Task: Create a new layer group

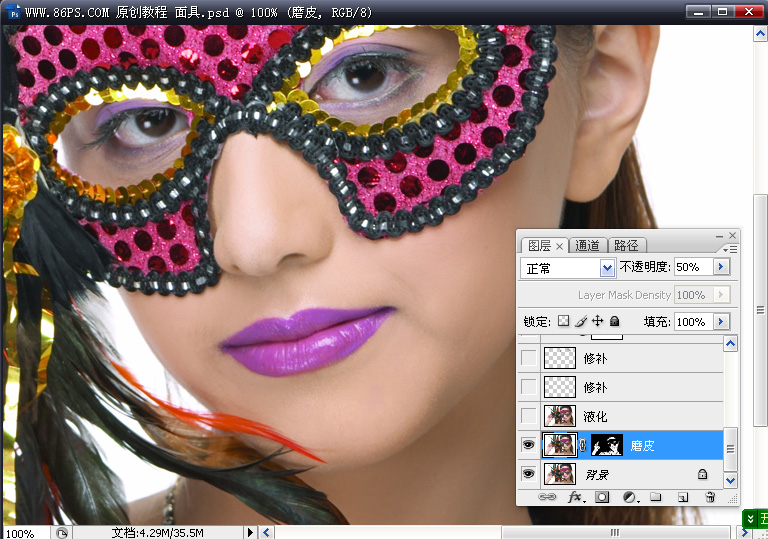Action: coord(656,496)
